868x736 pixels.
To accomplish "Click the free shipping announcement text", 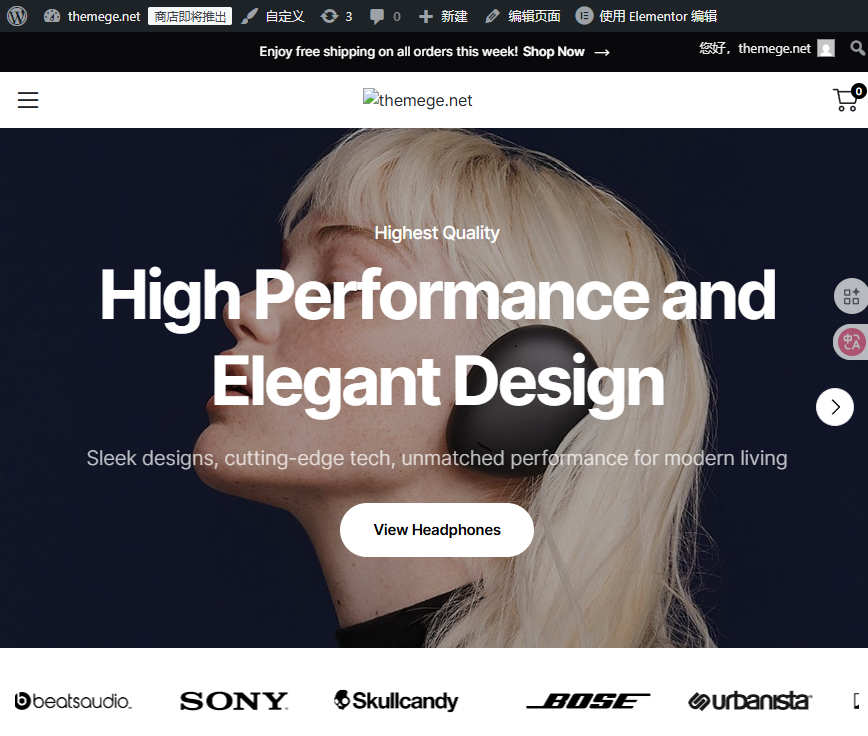I will tap(389, 52).
